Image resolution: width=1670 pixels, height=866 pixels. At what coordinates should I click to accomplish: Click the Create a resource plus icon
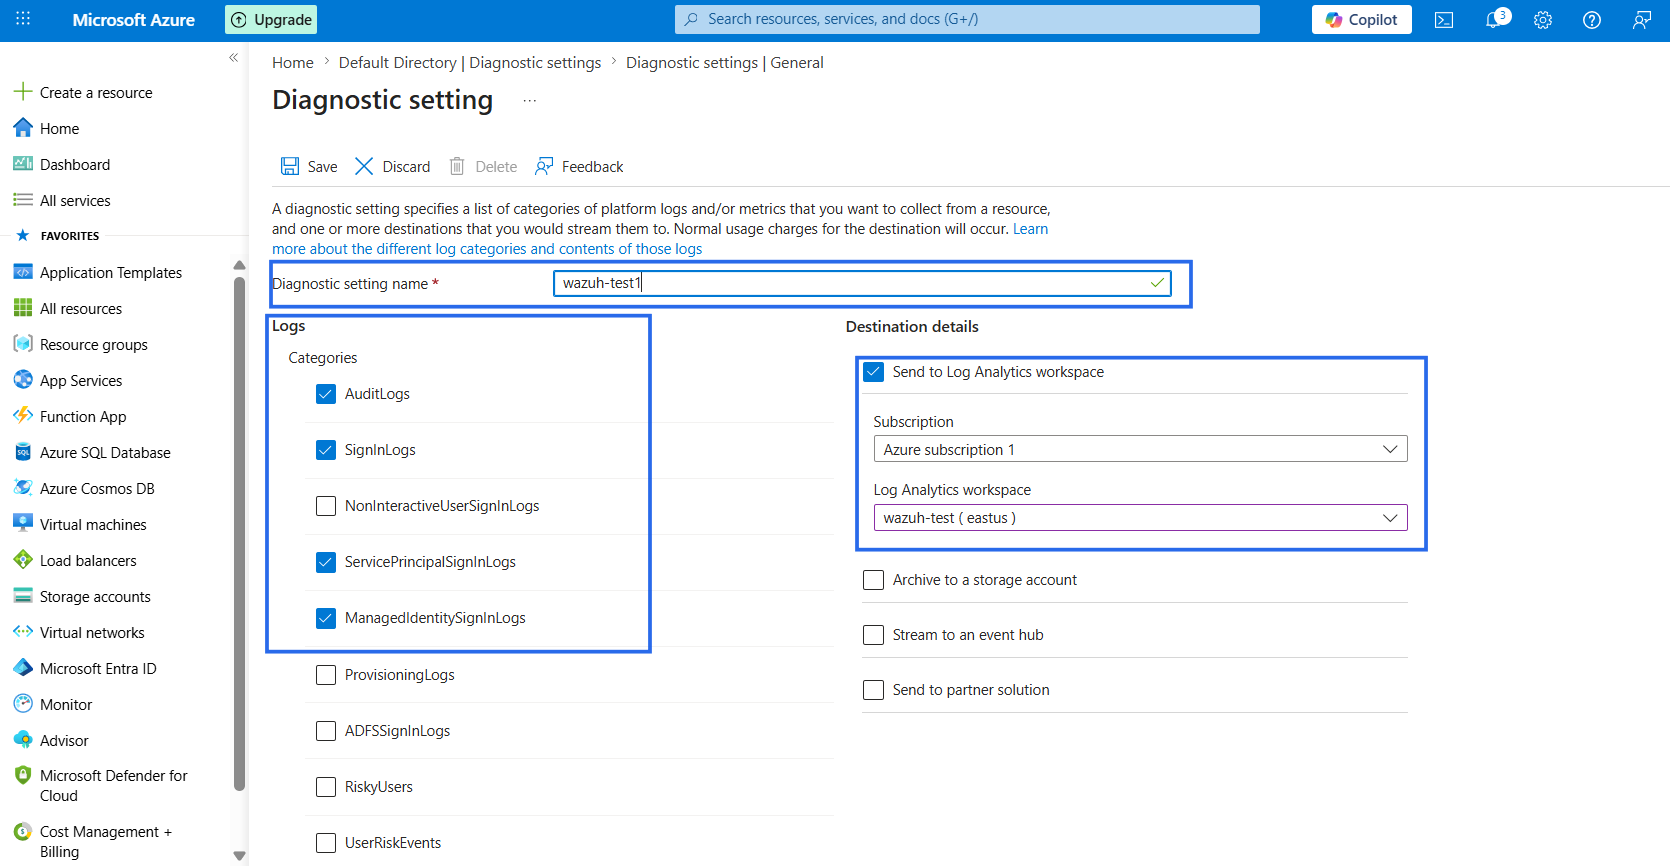[23, 92]
